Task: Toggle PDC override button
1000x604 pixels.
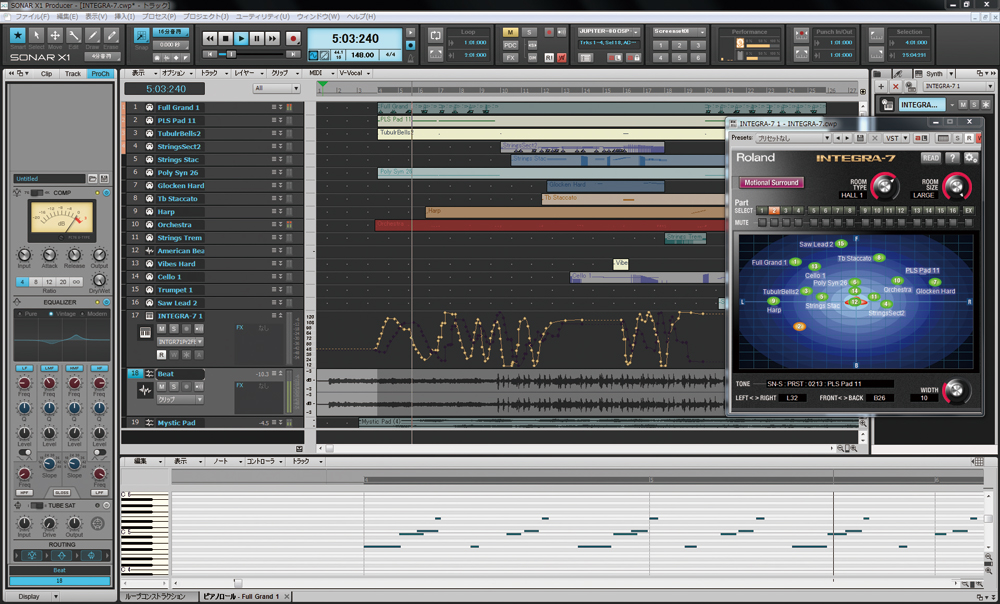Action: tap(510, 45)
